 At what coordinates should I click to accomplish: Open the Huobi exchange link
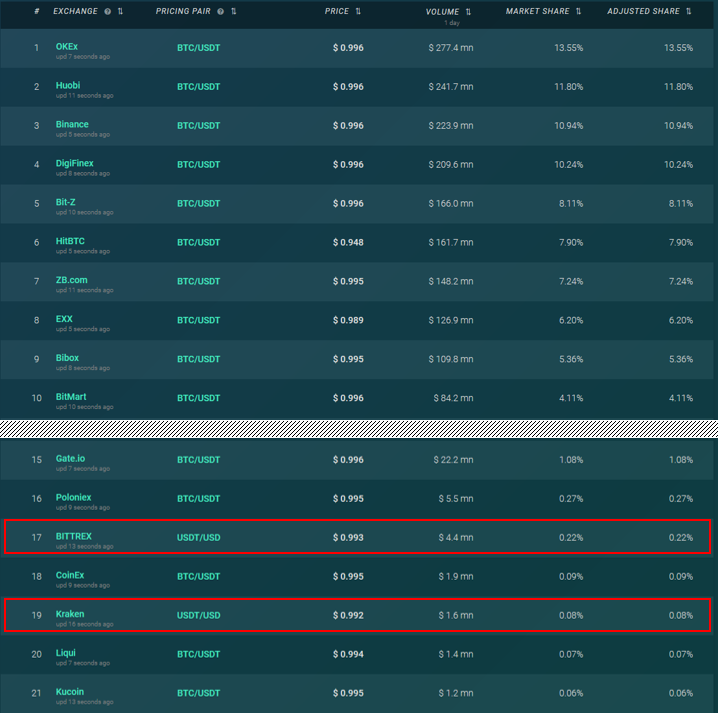(x=68, y=86)
